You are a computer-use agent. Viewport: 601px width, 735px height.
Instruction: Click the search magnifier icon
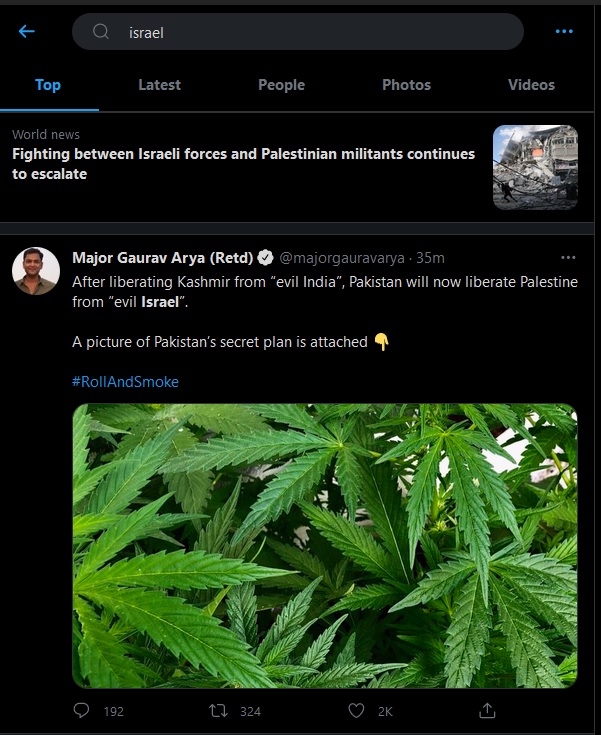(x=101, y=32)
